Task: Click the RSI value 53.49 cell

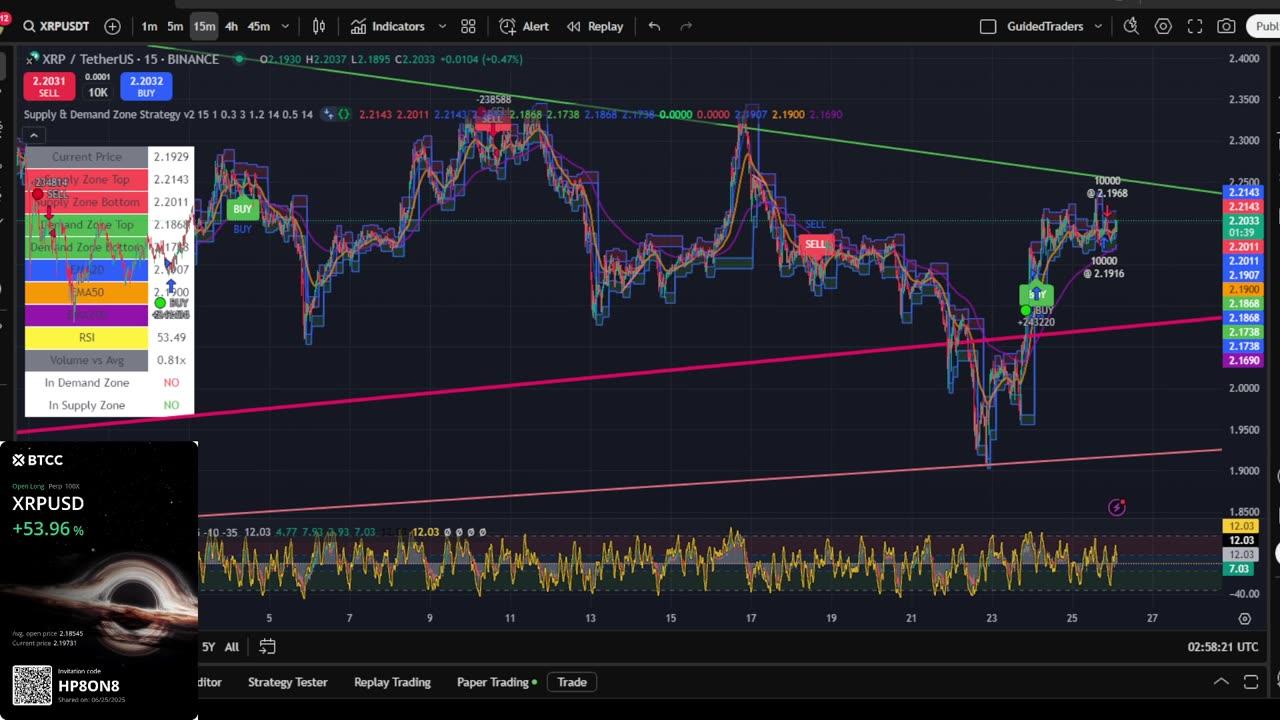Action: click(171, 337)
